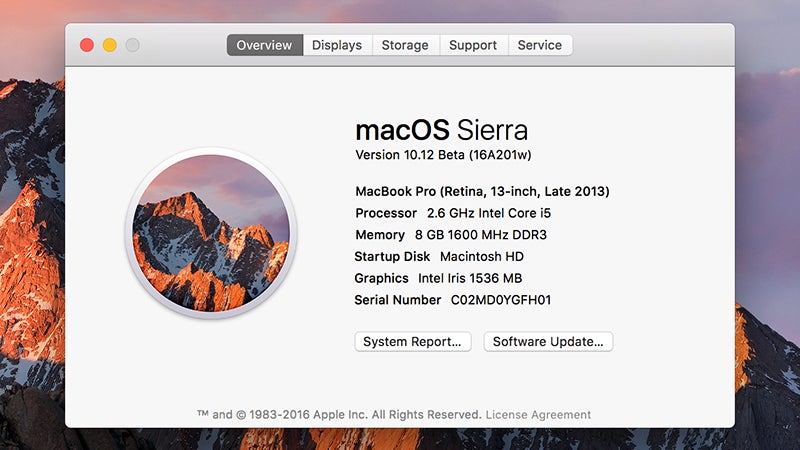Click memory value 8 GB 1600 MHz DDR3
Image resolution: width=800 pixels, height=450 pixels.
pos(481,235)
